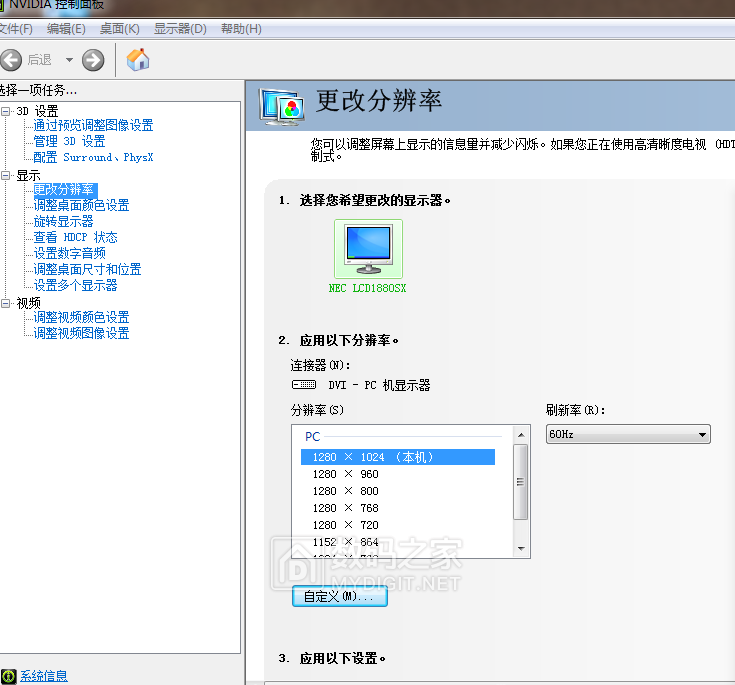Click the 显示 category label

click(x=28, y=175)
